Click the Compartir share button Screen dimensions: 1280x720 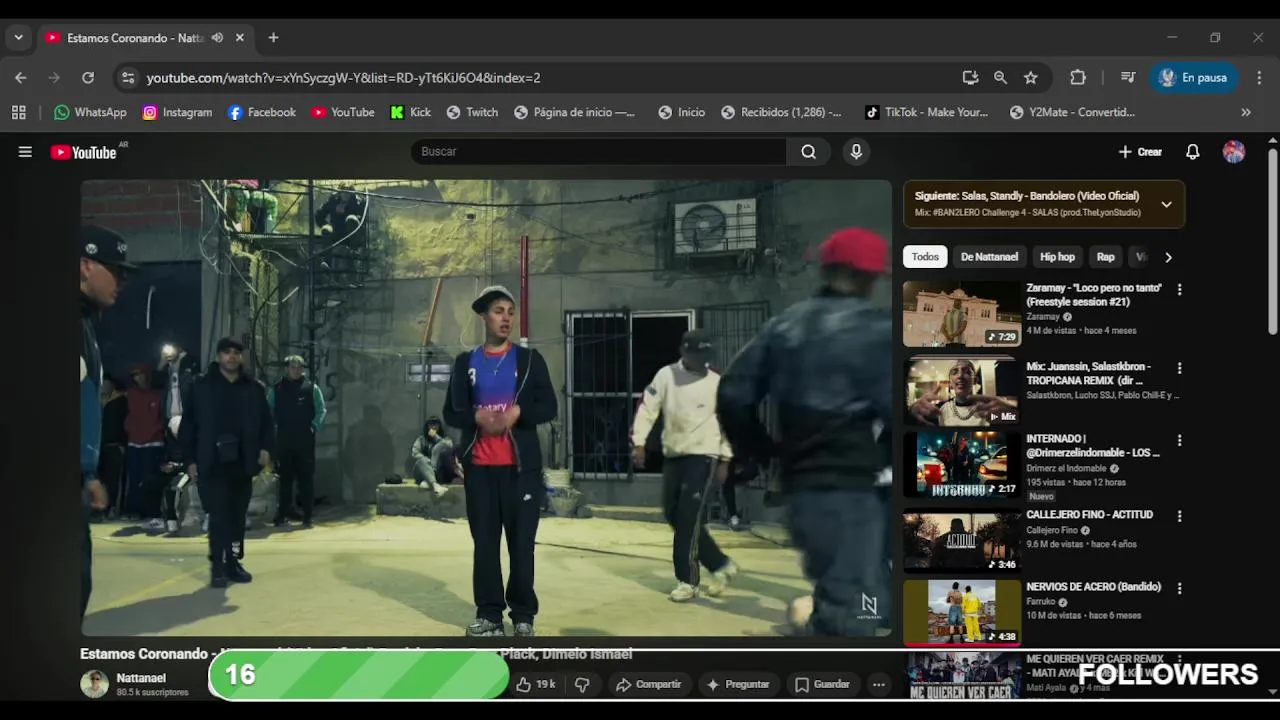click(x=648, y=685)
